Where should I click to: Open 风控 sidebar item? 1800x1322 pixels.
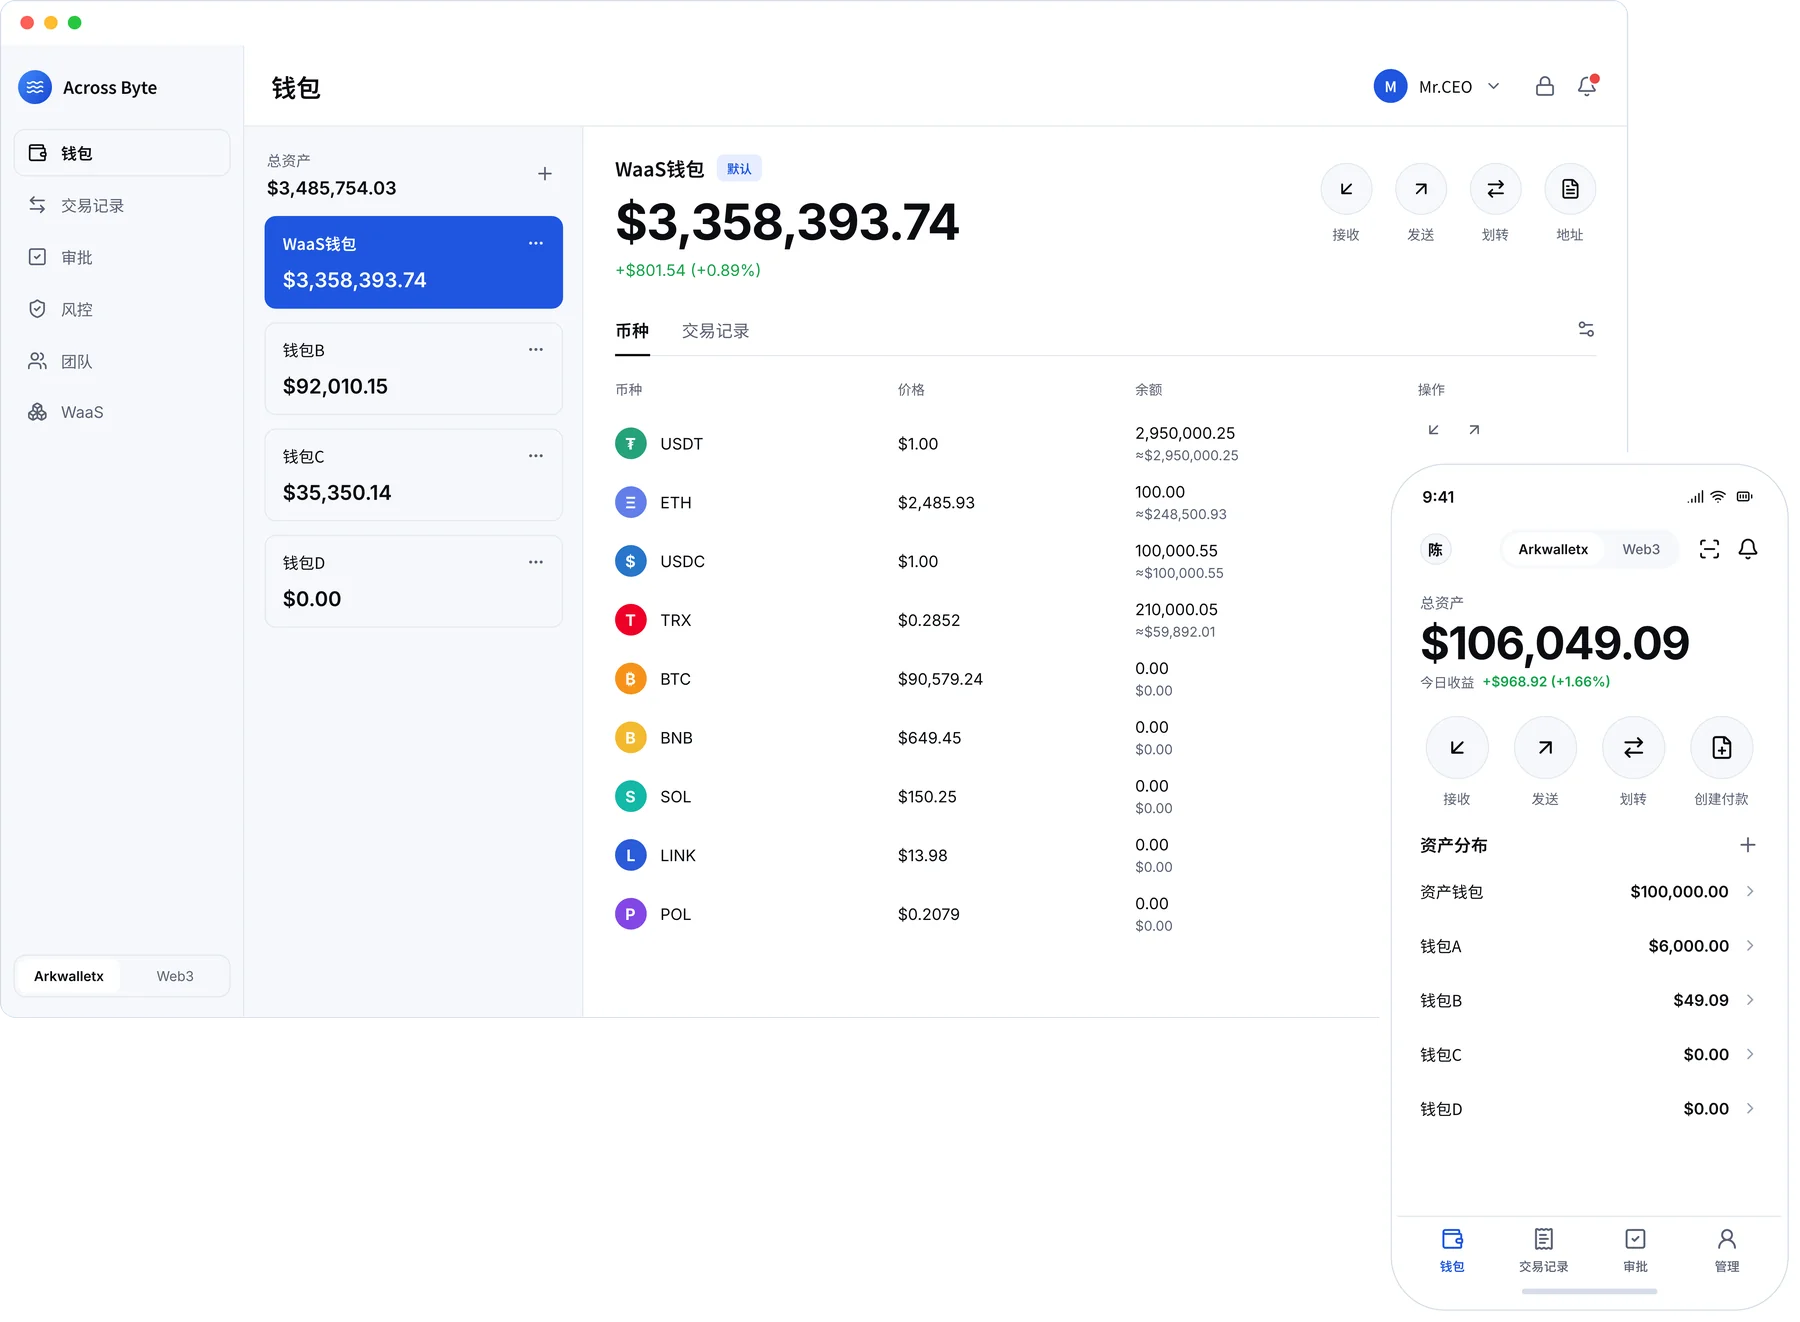point(122,309)
